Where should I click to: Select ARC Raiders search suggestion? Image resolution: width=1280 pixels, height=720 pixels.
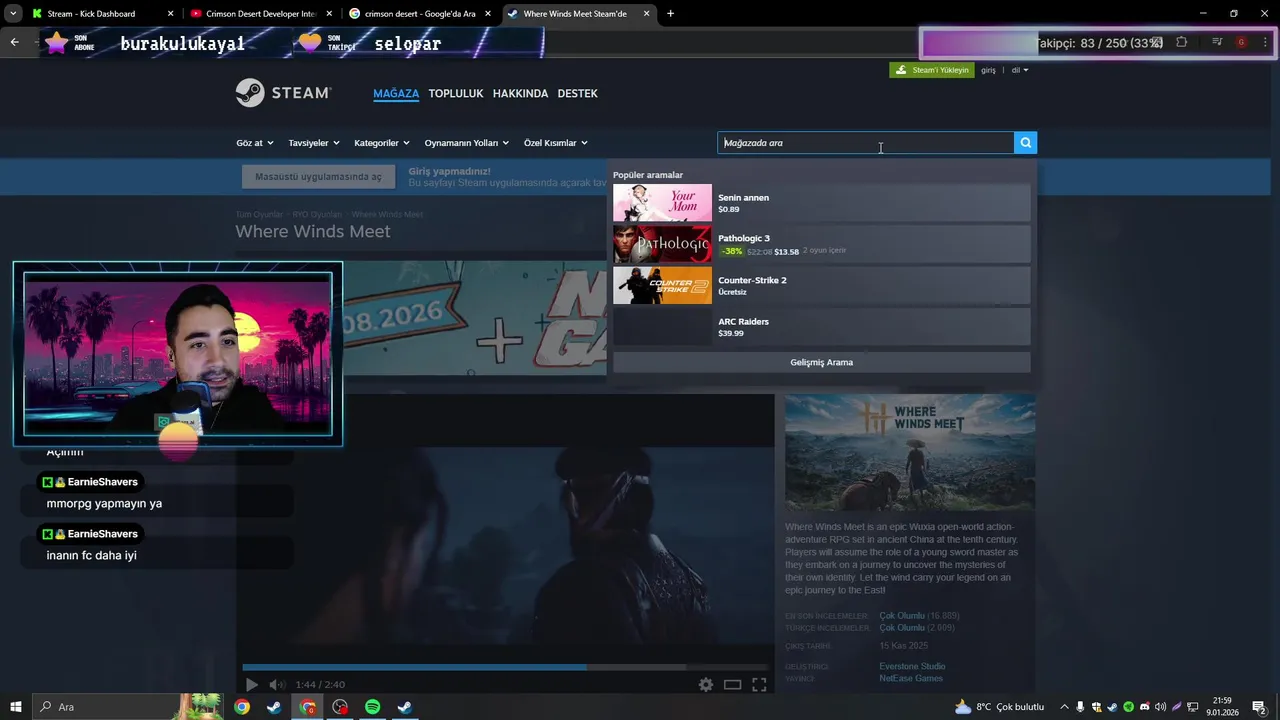tap(821, 326)
